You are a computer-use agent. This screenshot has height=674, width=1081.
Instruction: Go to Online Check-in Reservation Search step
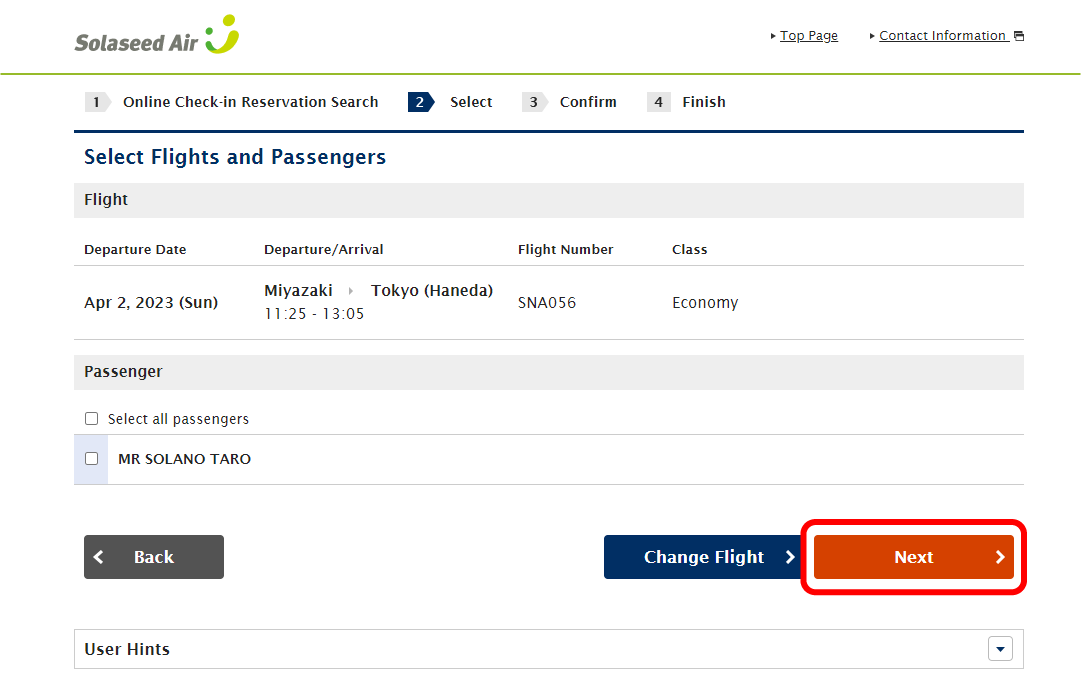250,102
